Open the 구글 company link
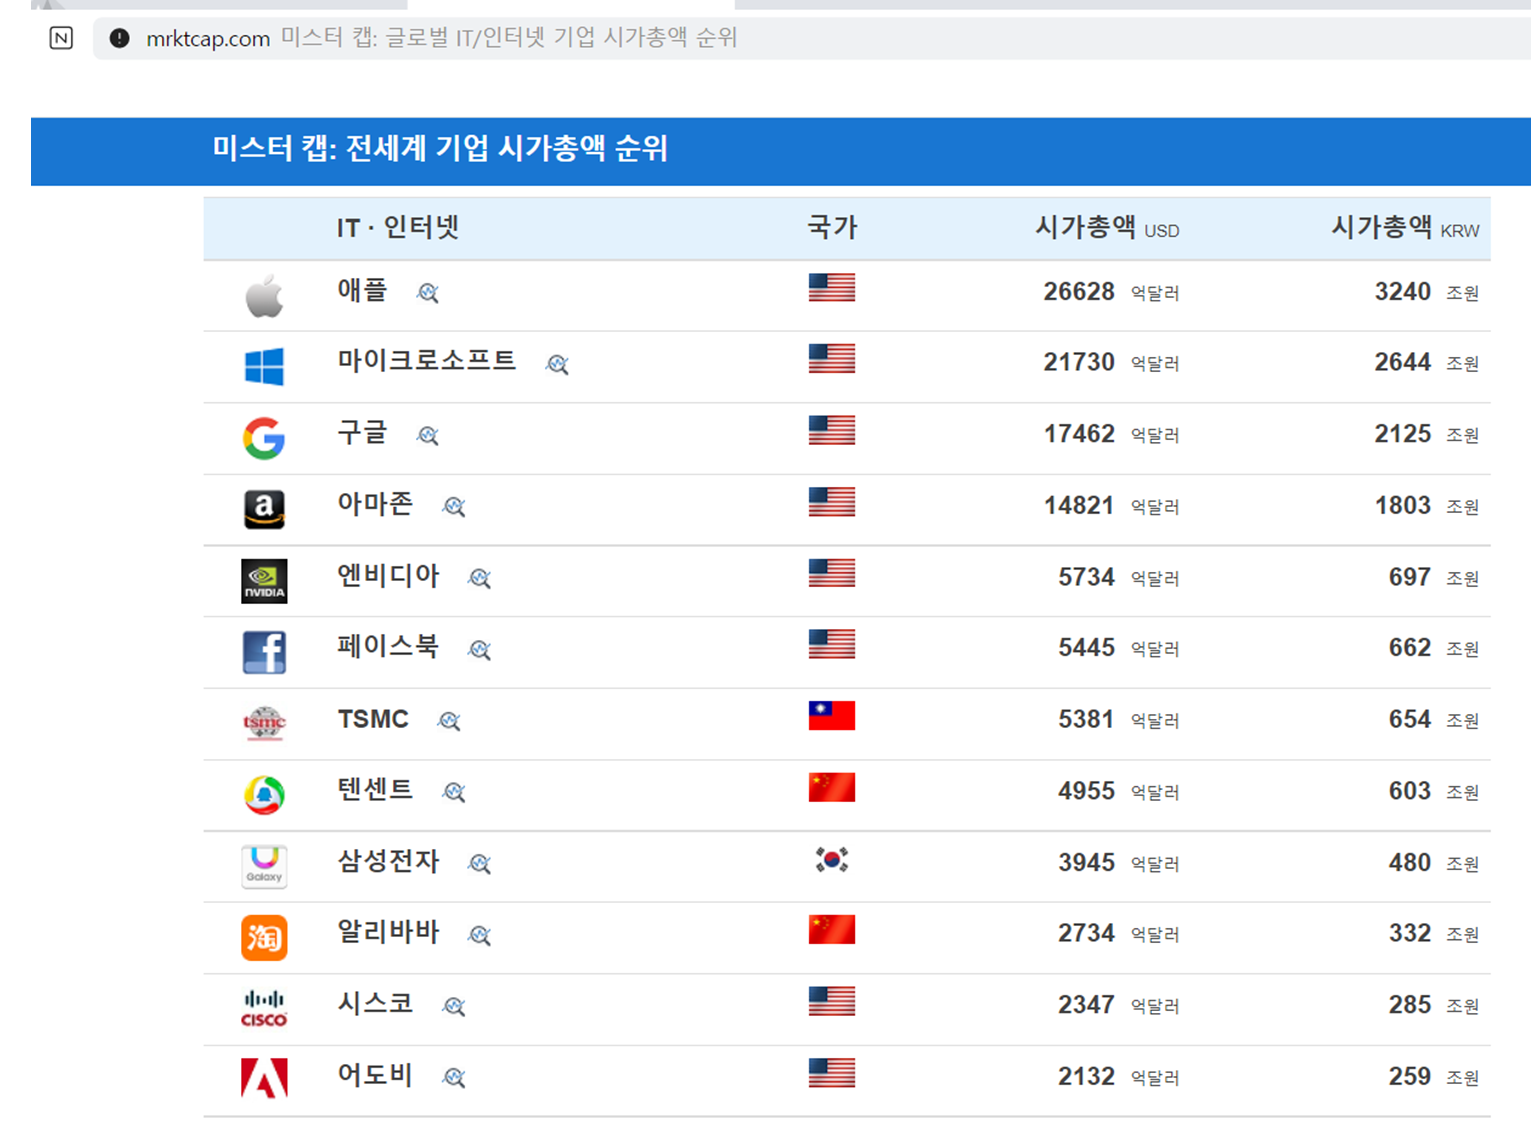Image resolution: width=1531 pixels, height=1125 pixels. pos(362,433)
